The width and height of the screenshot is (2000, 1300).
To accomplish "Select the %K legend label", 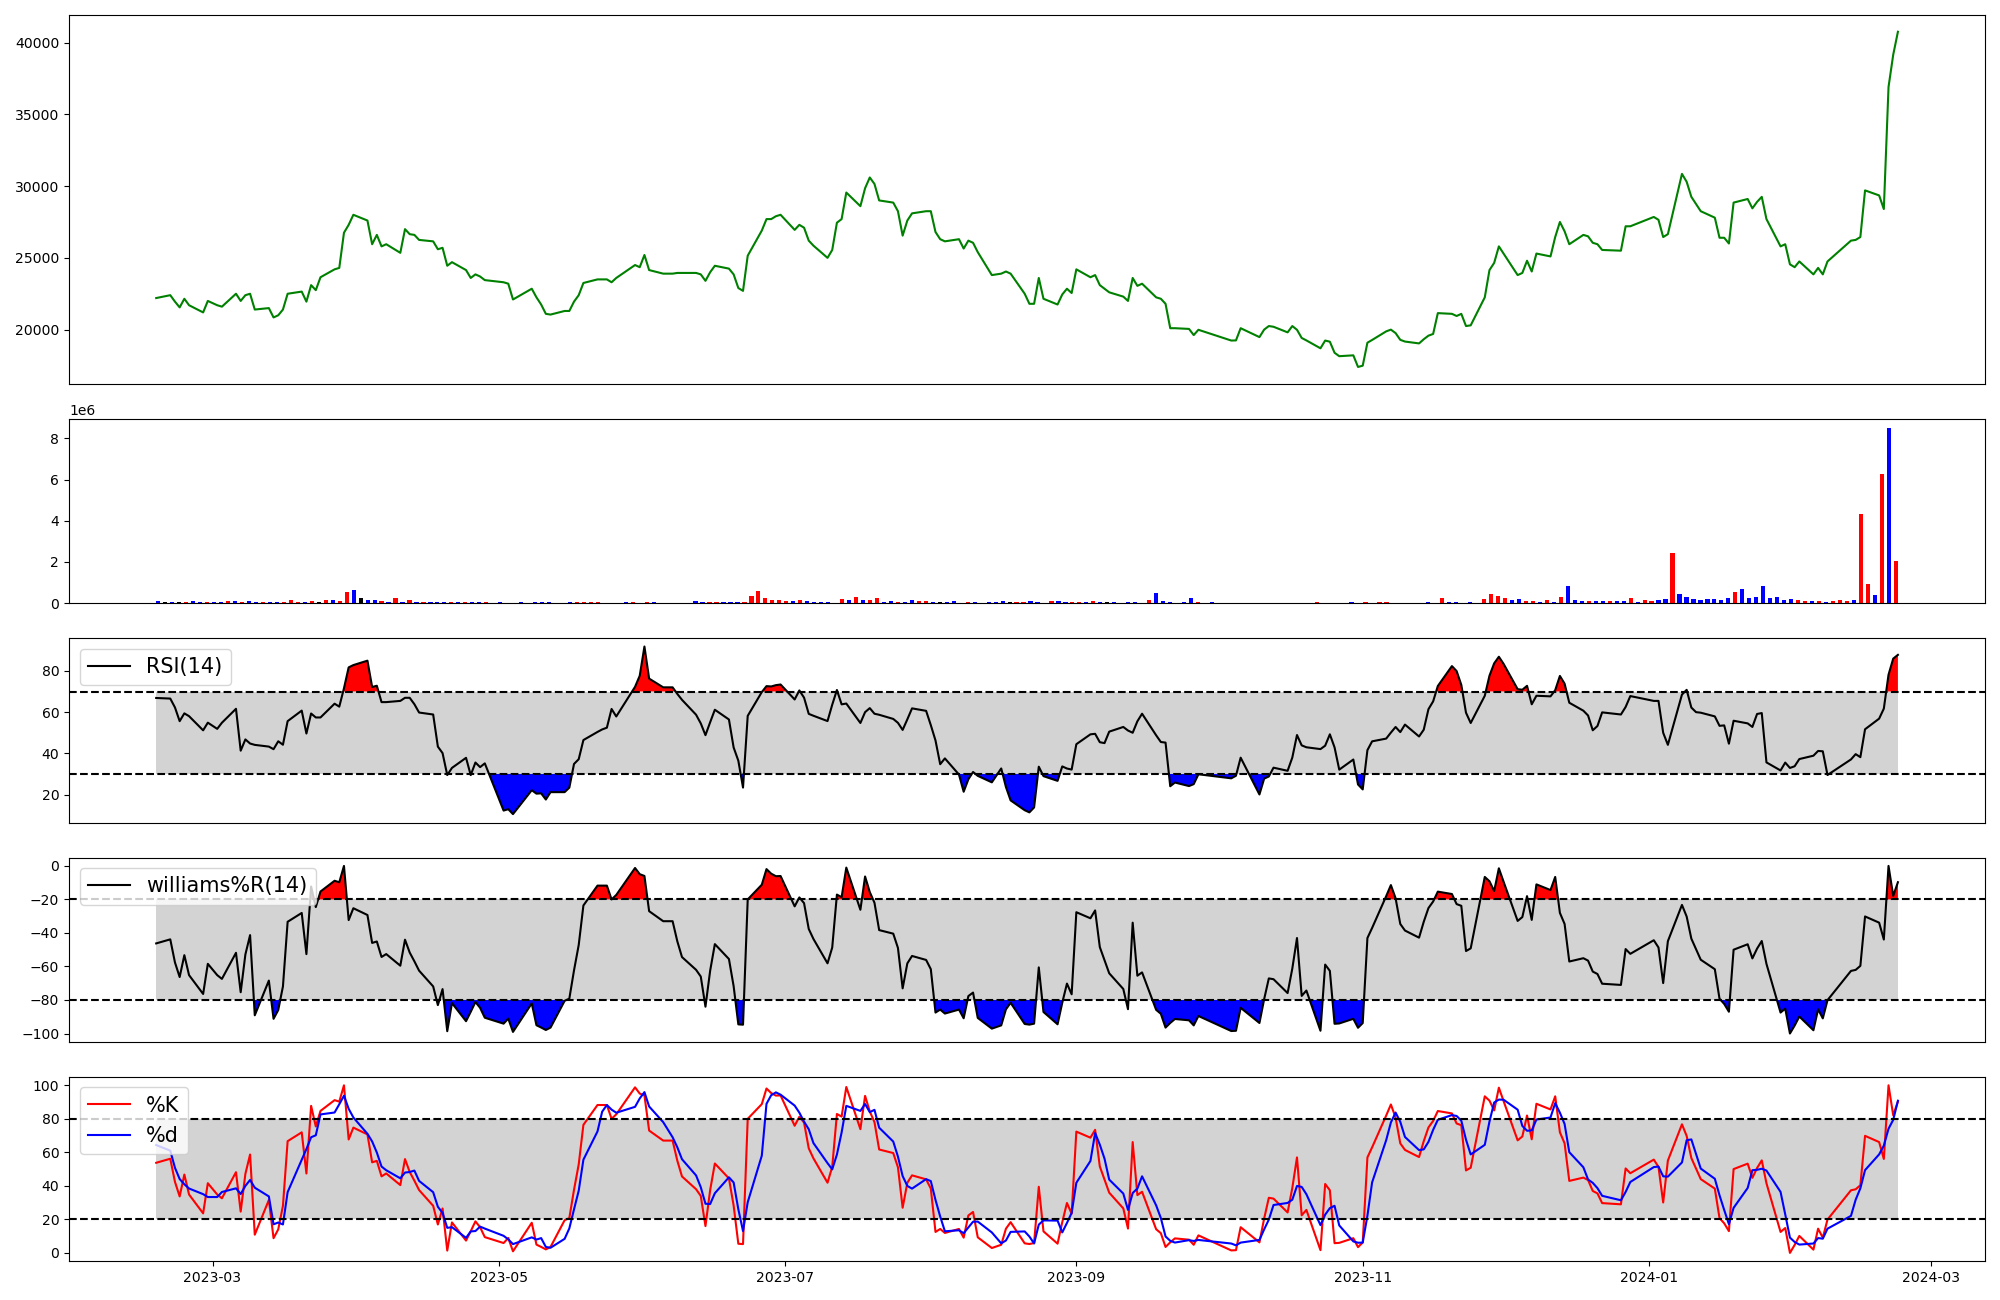I will click(x=162, y=1104).
